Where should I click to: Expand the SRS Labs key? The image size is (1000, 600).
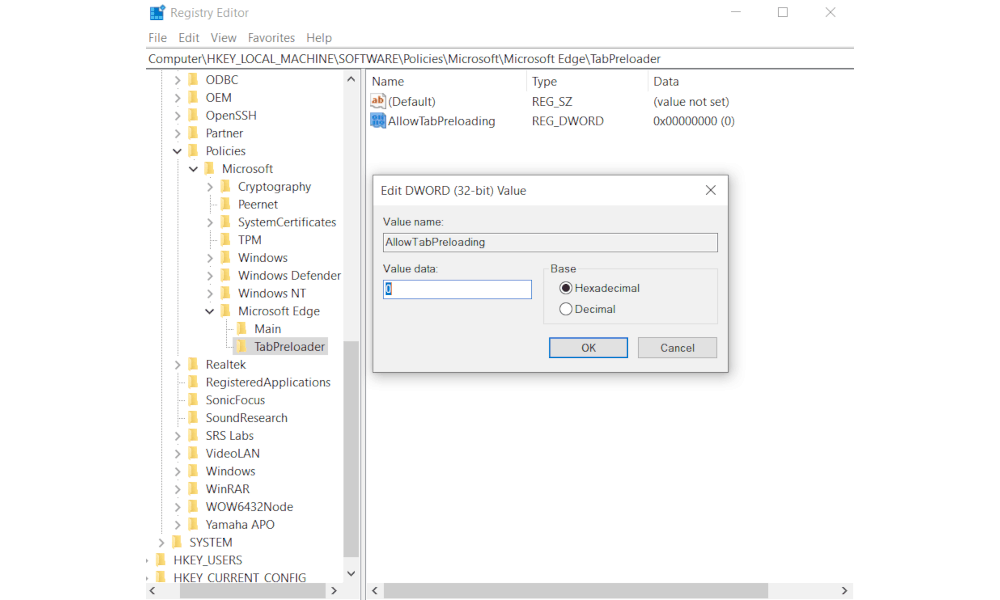pos(177,435)
